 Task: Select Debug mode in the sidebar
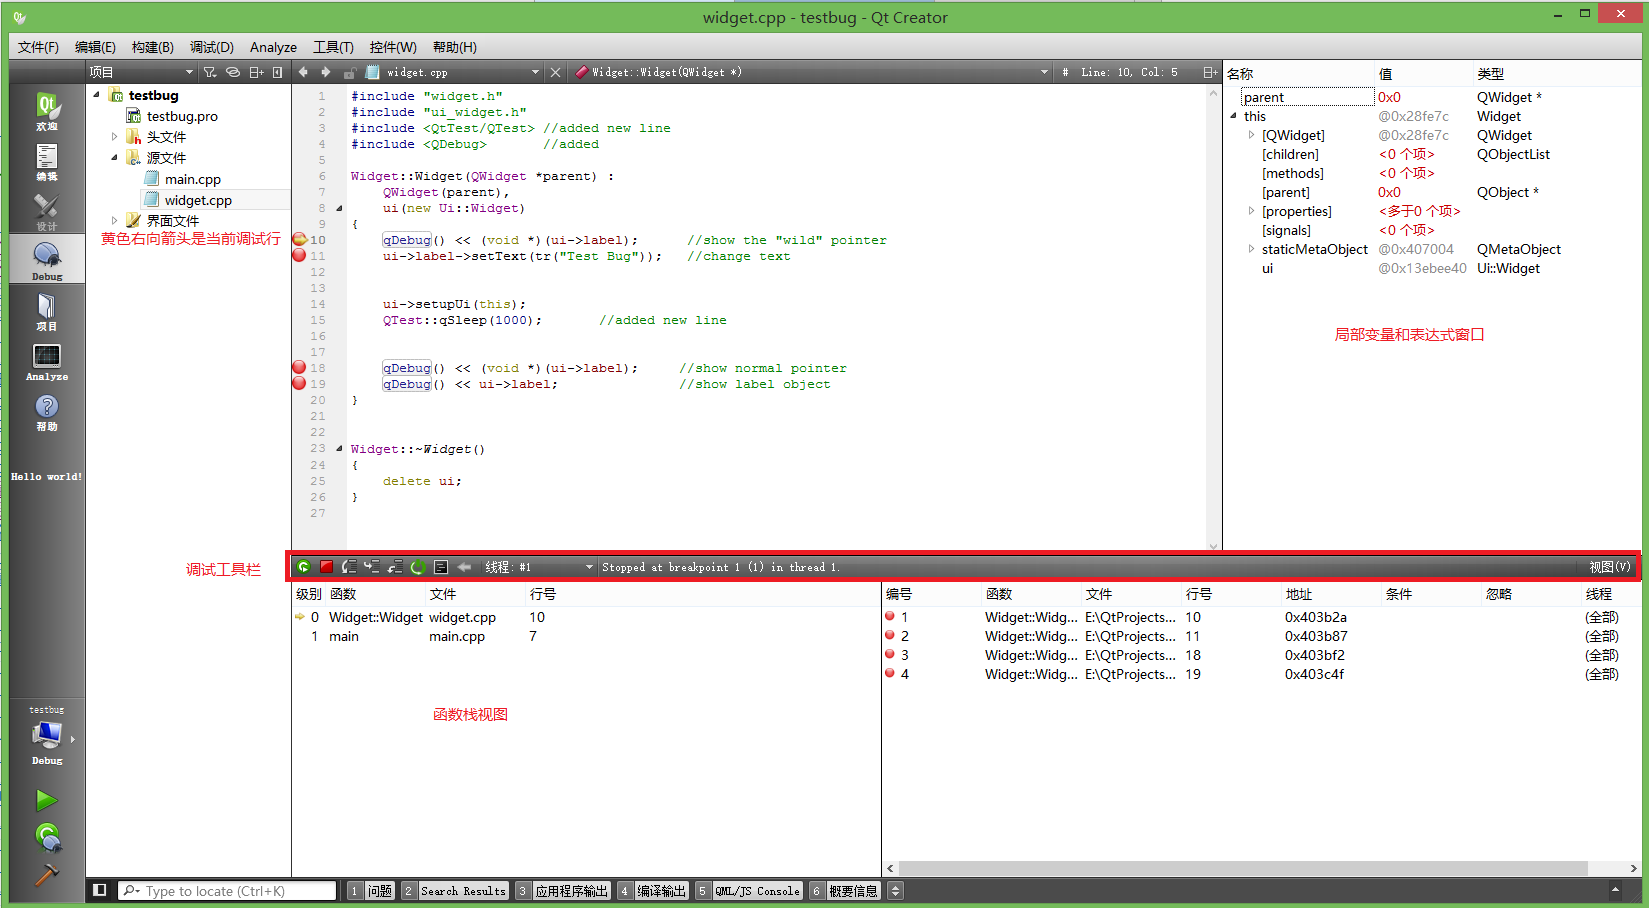pos(47,261)
